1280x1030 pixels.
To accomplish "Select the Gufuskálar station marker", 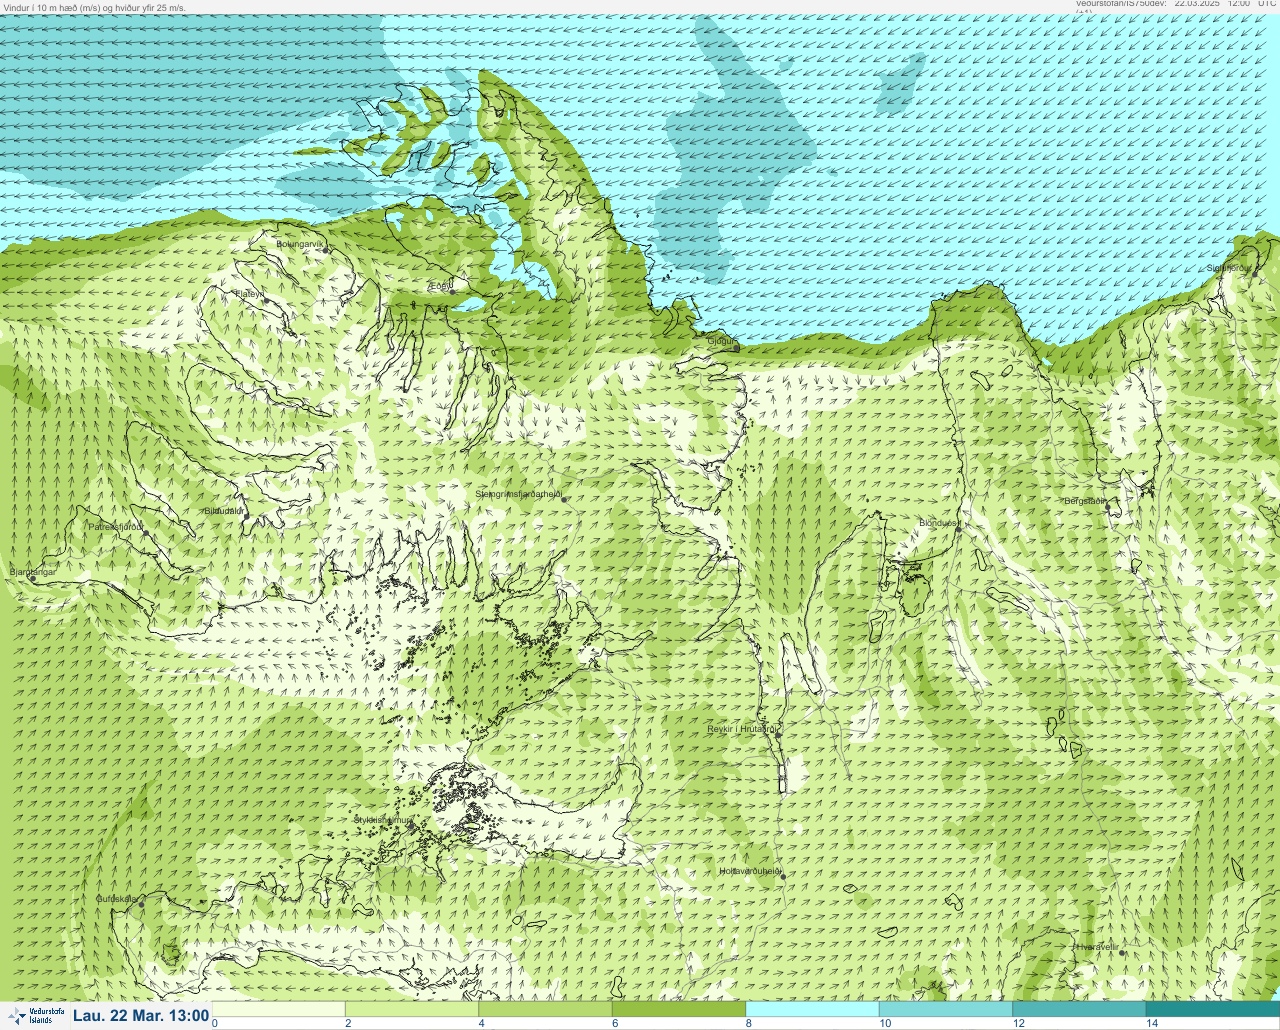I will tap(141, 904).
